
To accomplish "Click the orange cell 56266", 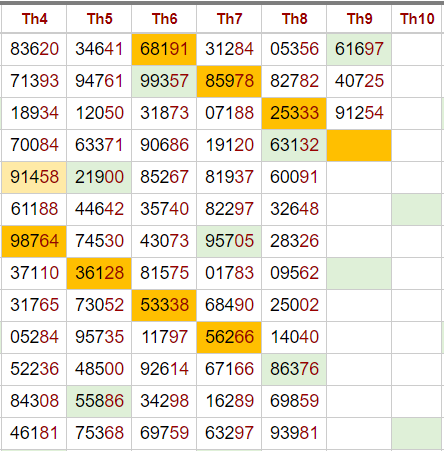I will click(x=229, y=337).
